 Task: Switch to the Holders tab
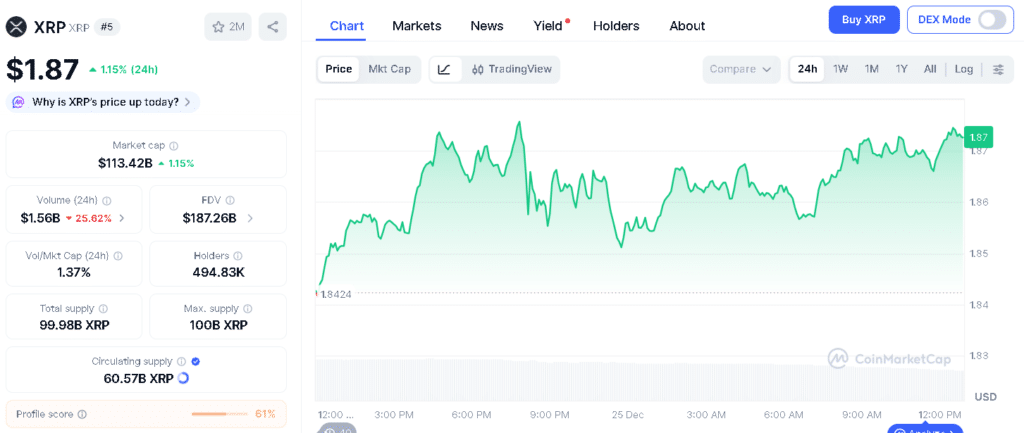pos(616,26)
